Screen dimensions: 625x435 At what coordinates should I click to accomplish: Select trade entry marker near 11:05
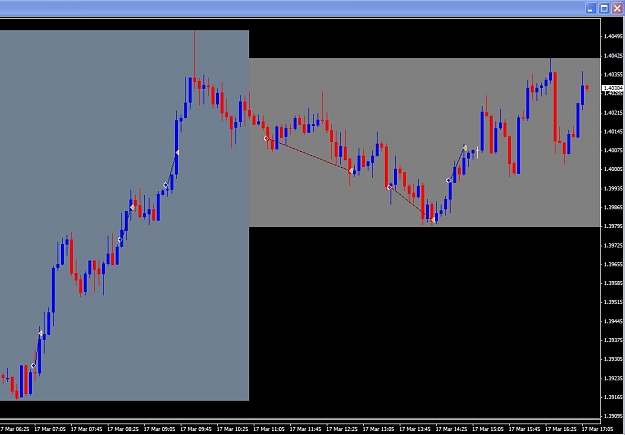click(266, 138)
